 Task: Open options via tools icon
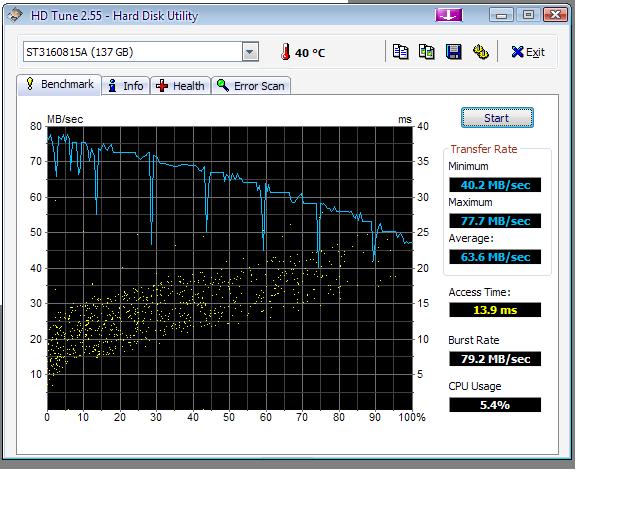click(x=480, y=52)
